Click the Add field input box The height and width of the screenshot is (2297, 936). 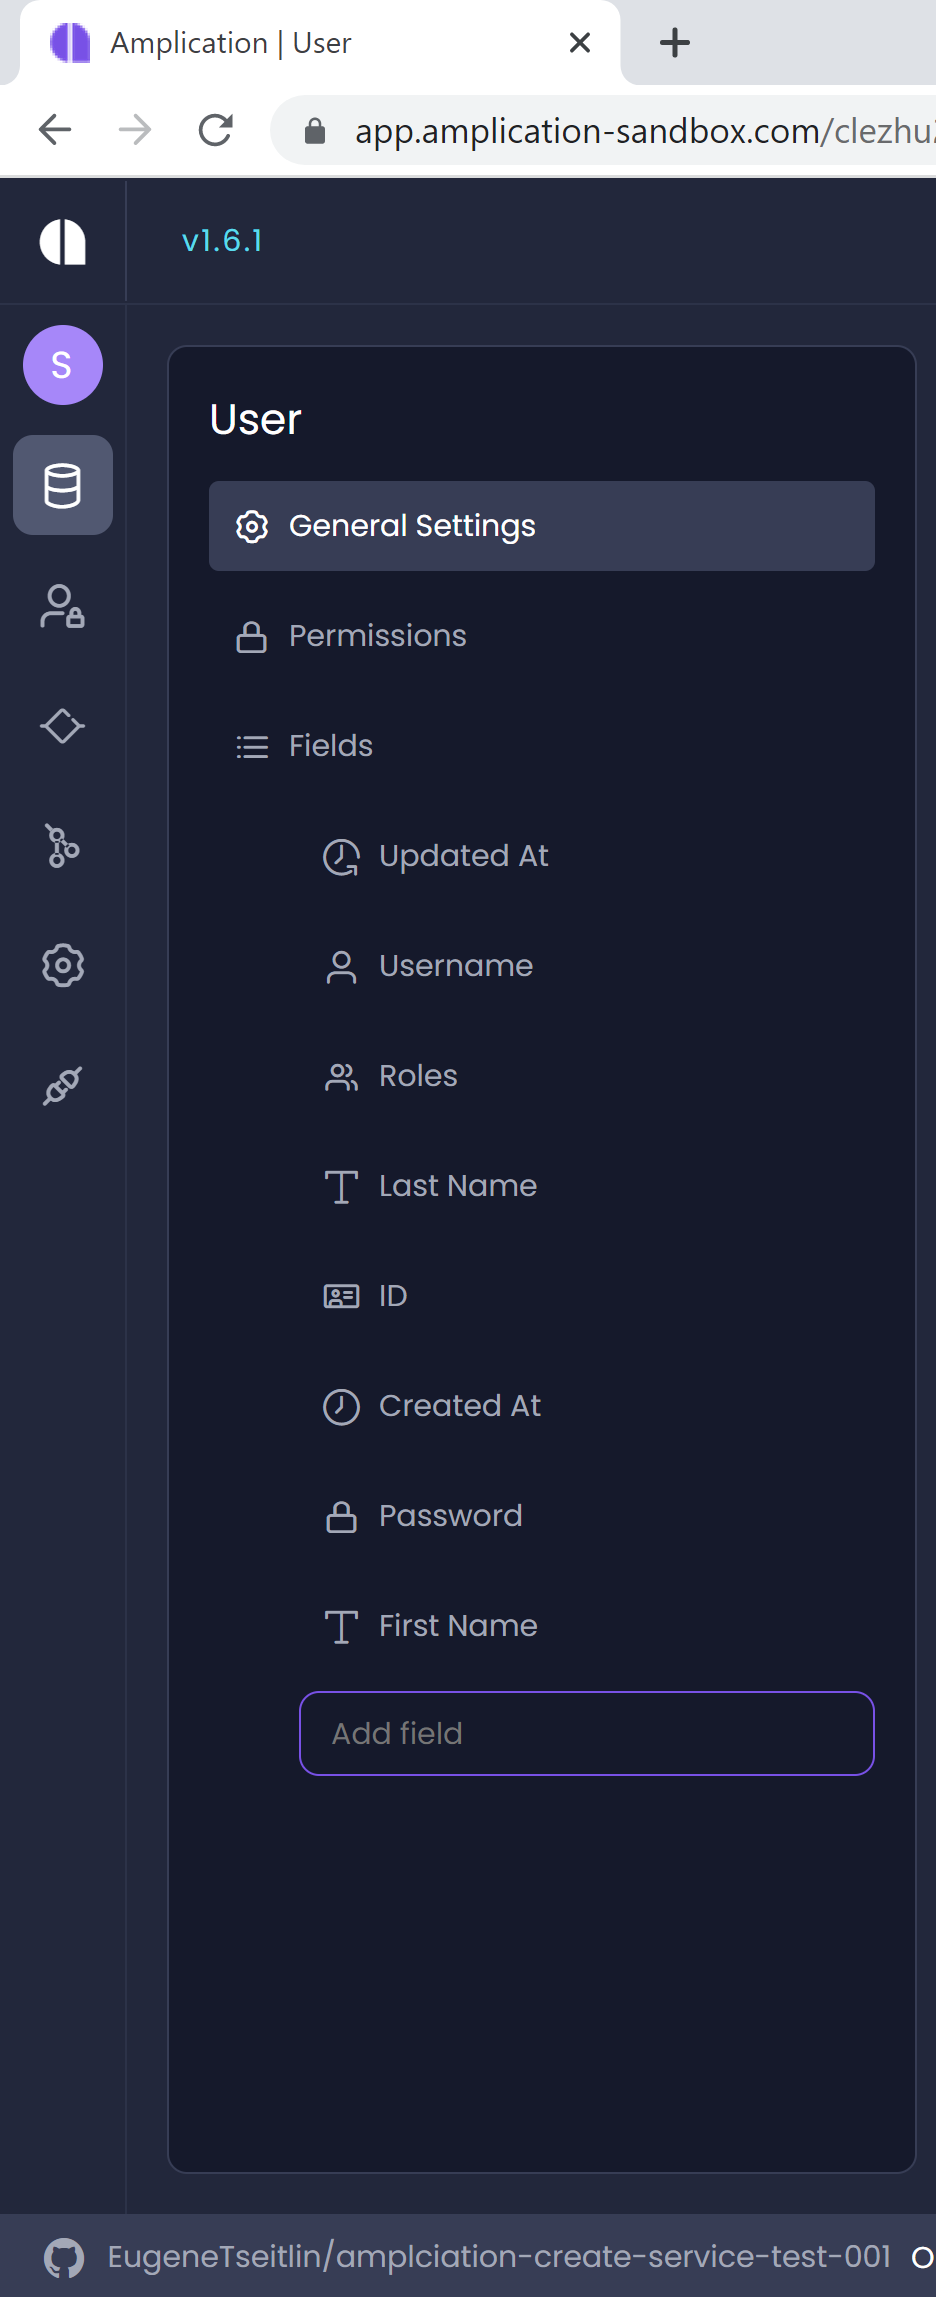point(586,1733)
